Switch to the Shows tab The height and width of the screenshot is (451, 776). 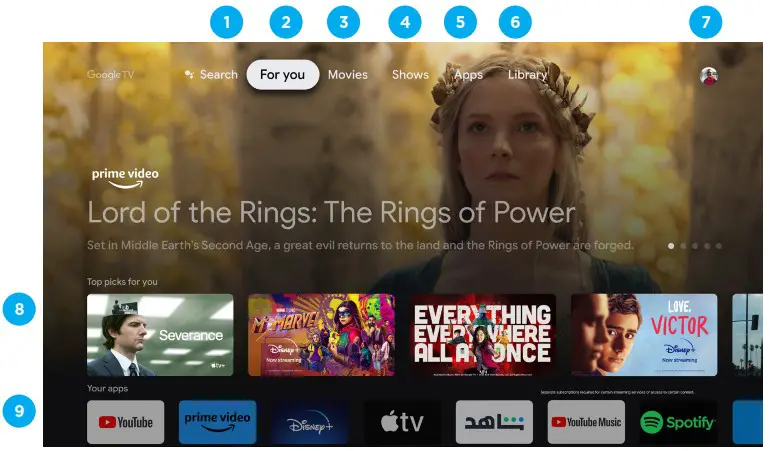coord(410,75)
